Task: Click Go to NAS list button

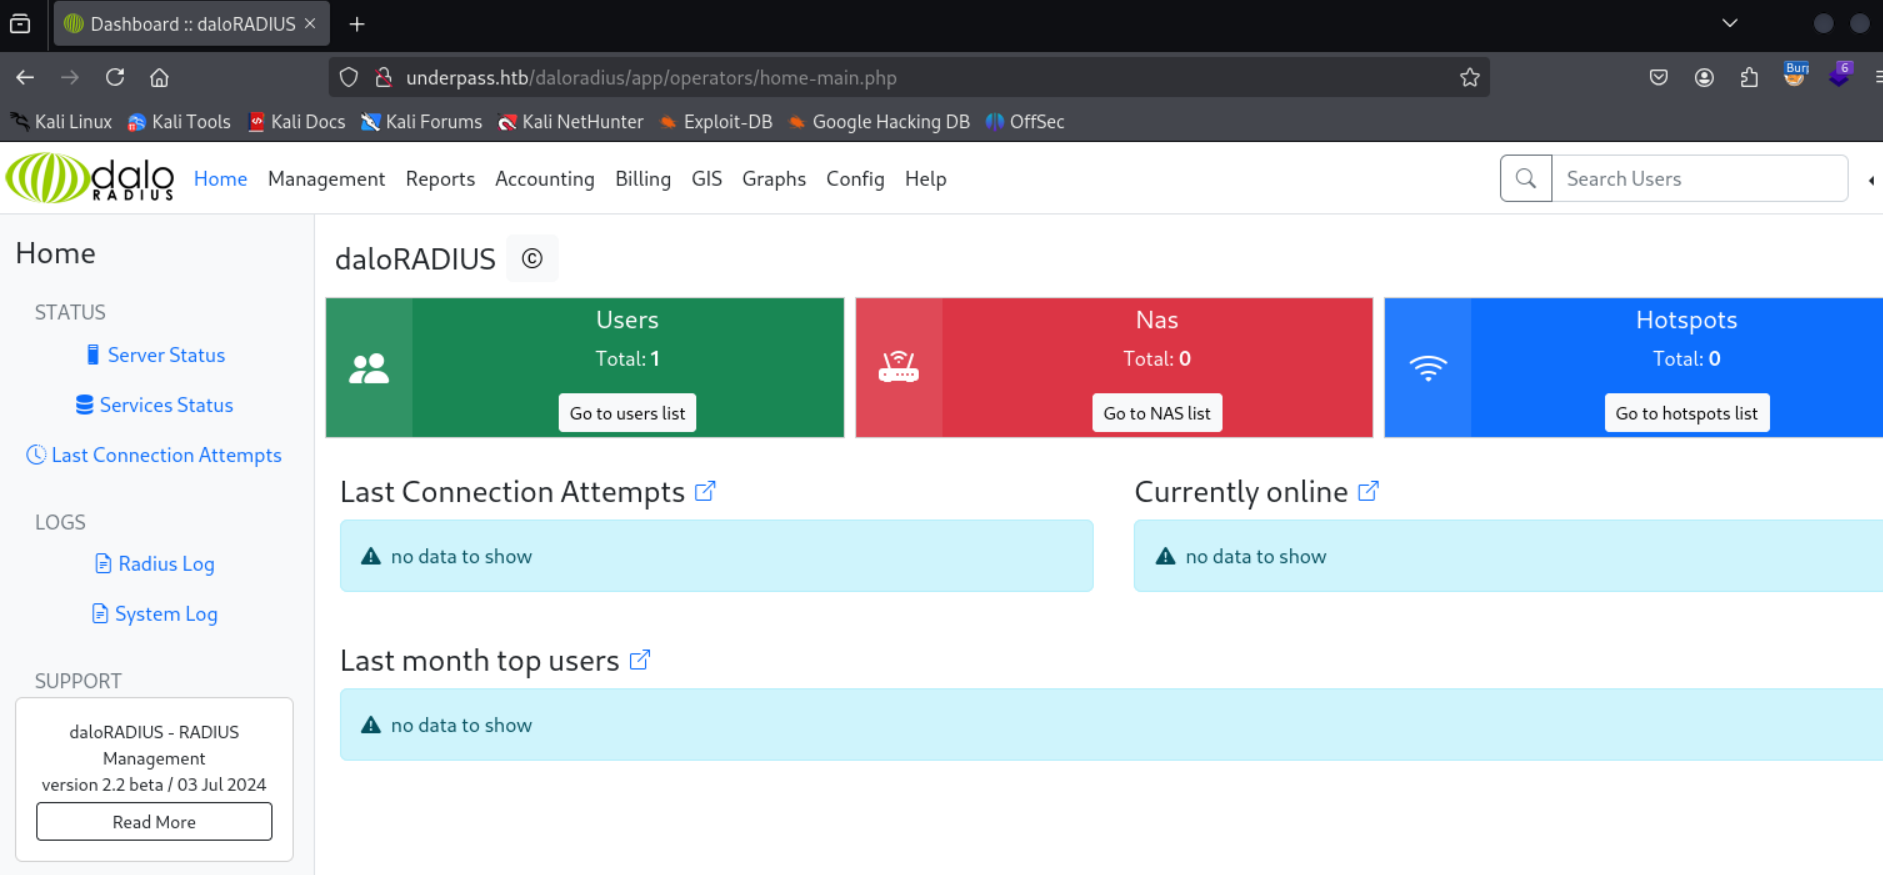Action: (x=1157, y=413)
